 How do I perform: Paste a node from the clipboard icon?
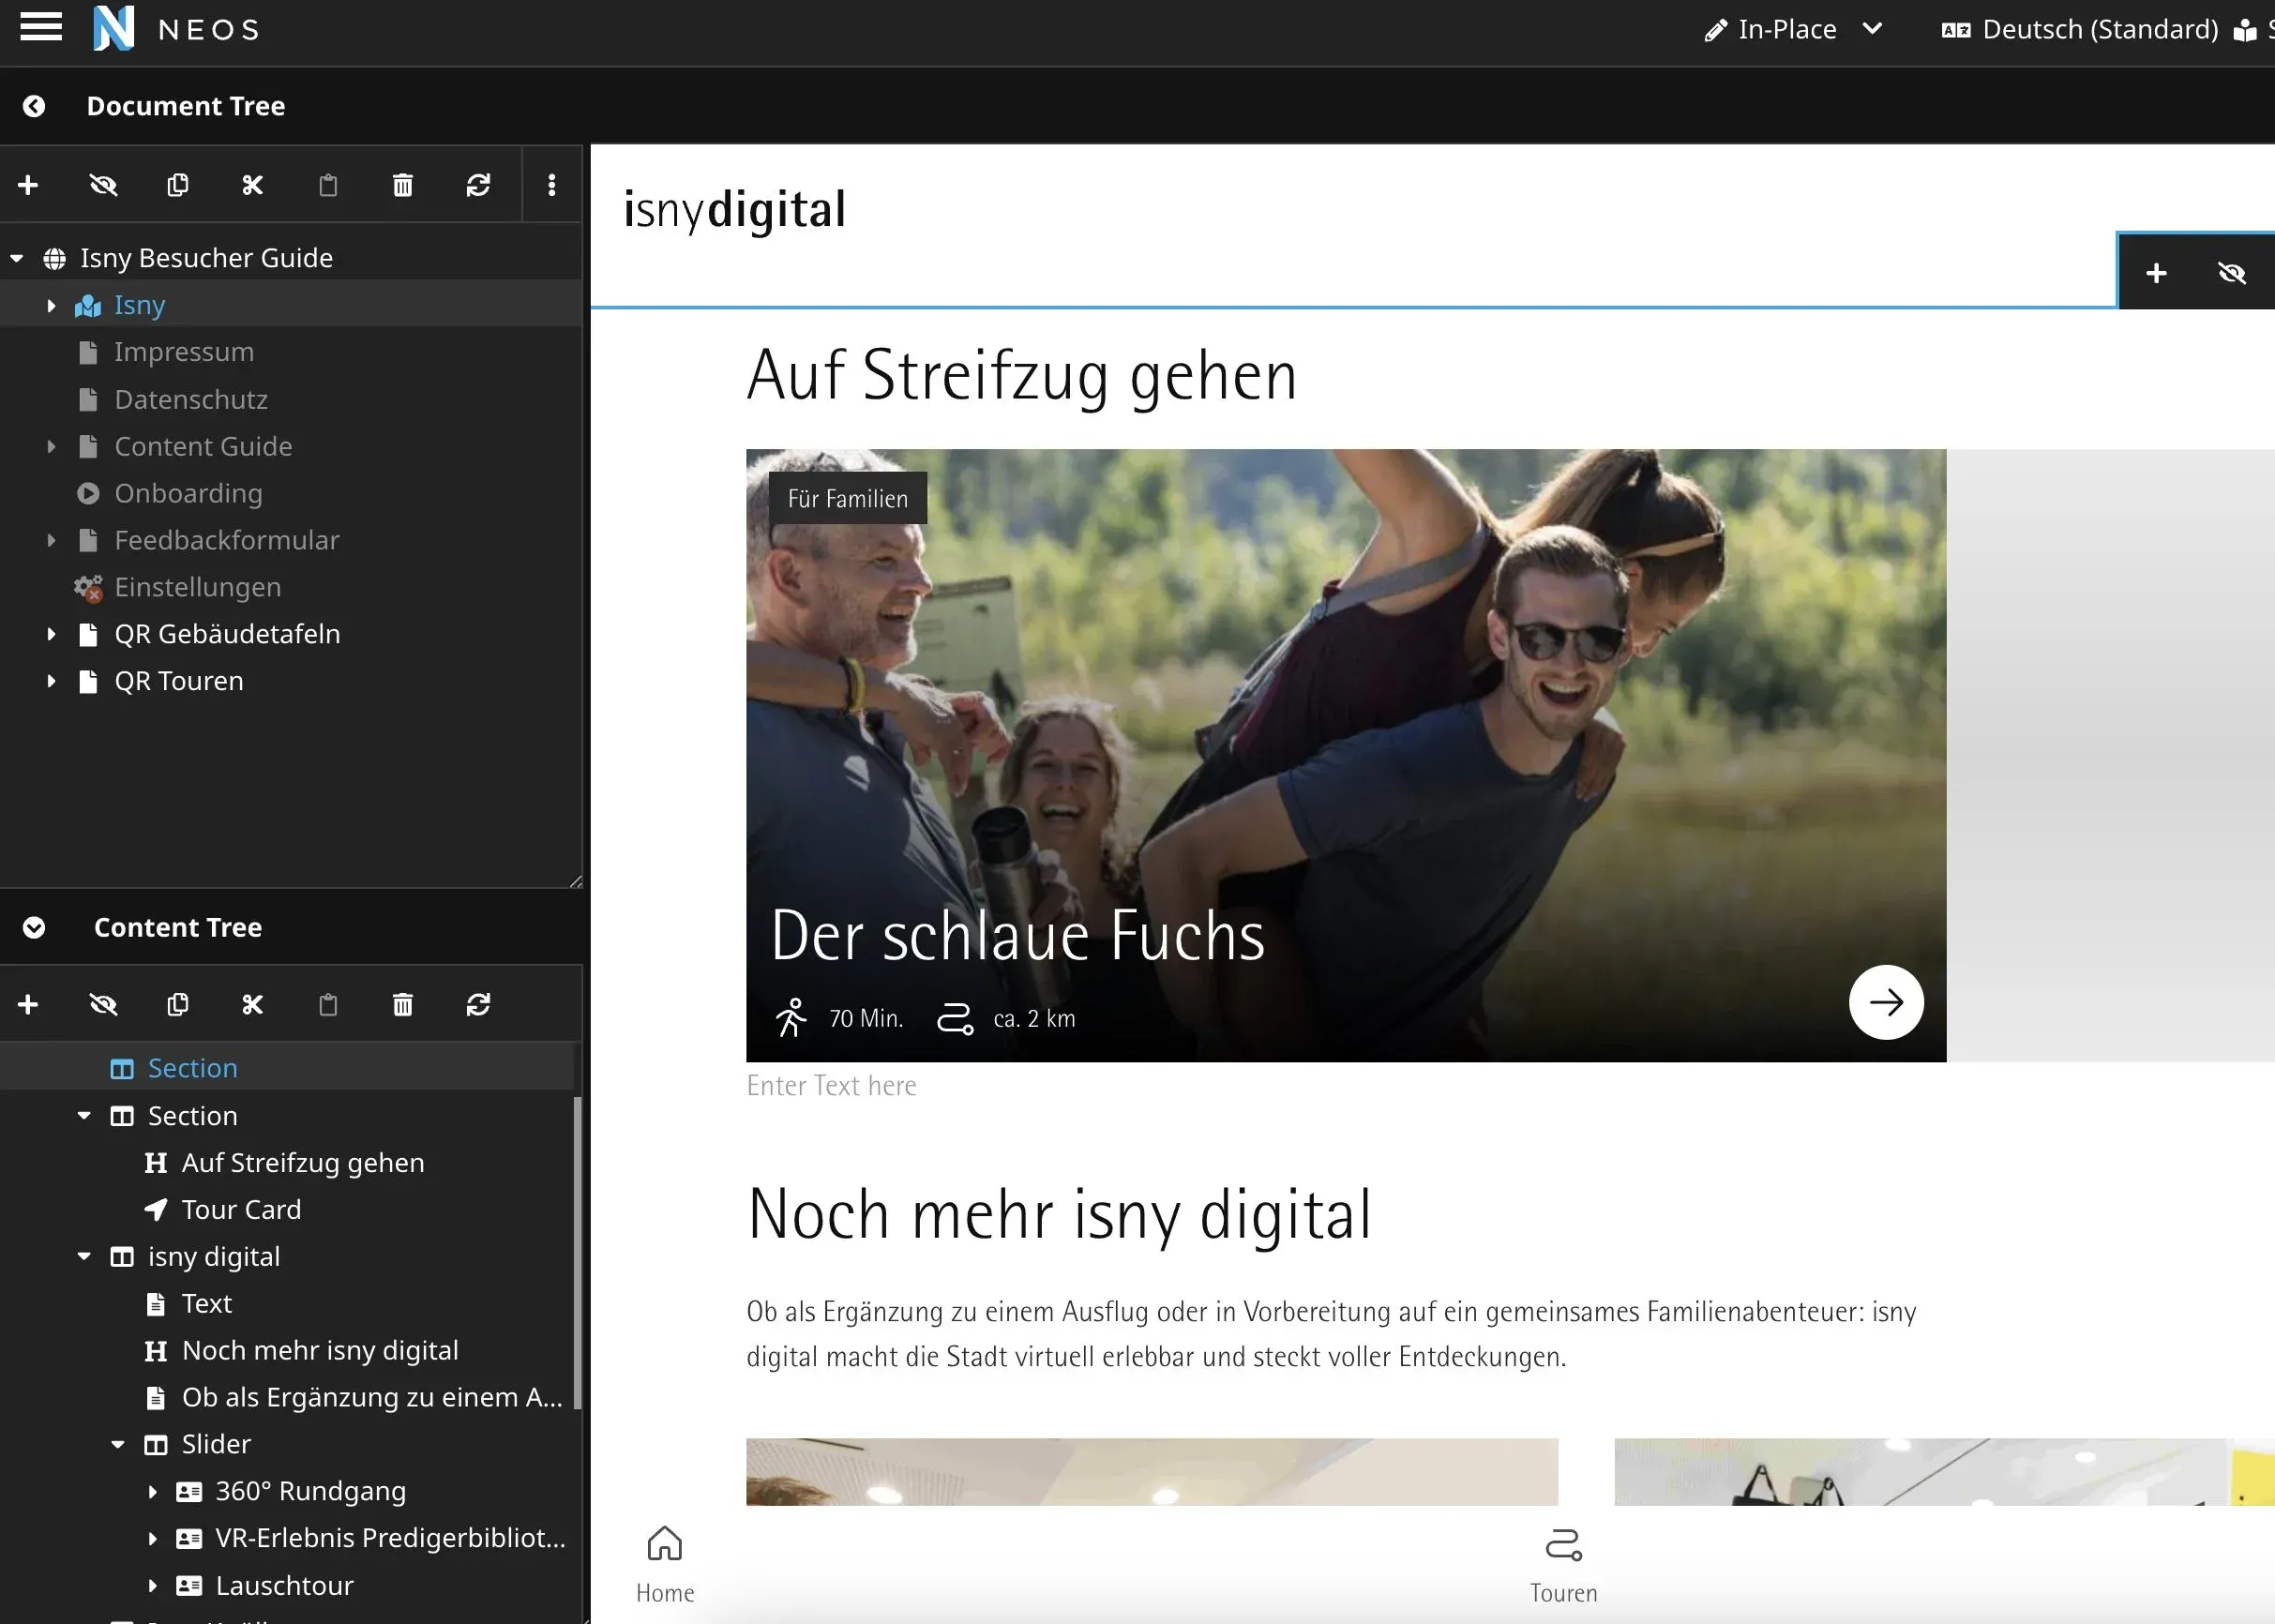[328, 185]
